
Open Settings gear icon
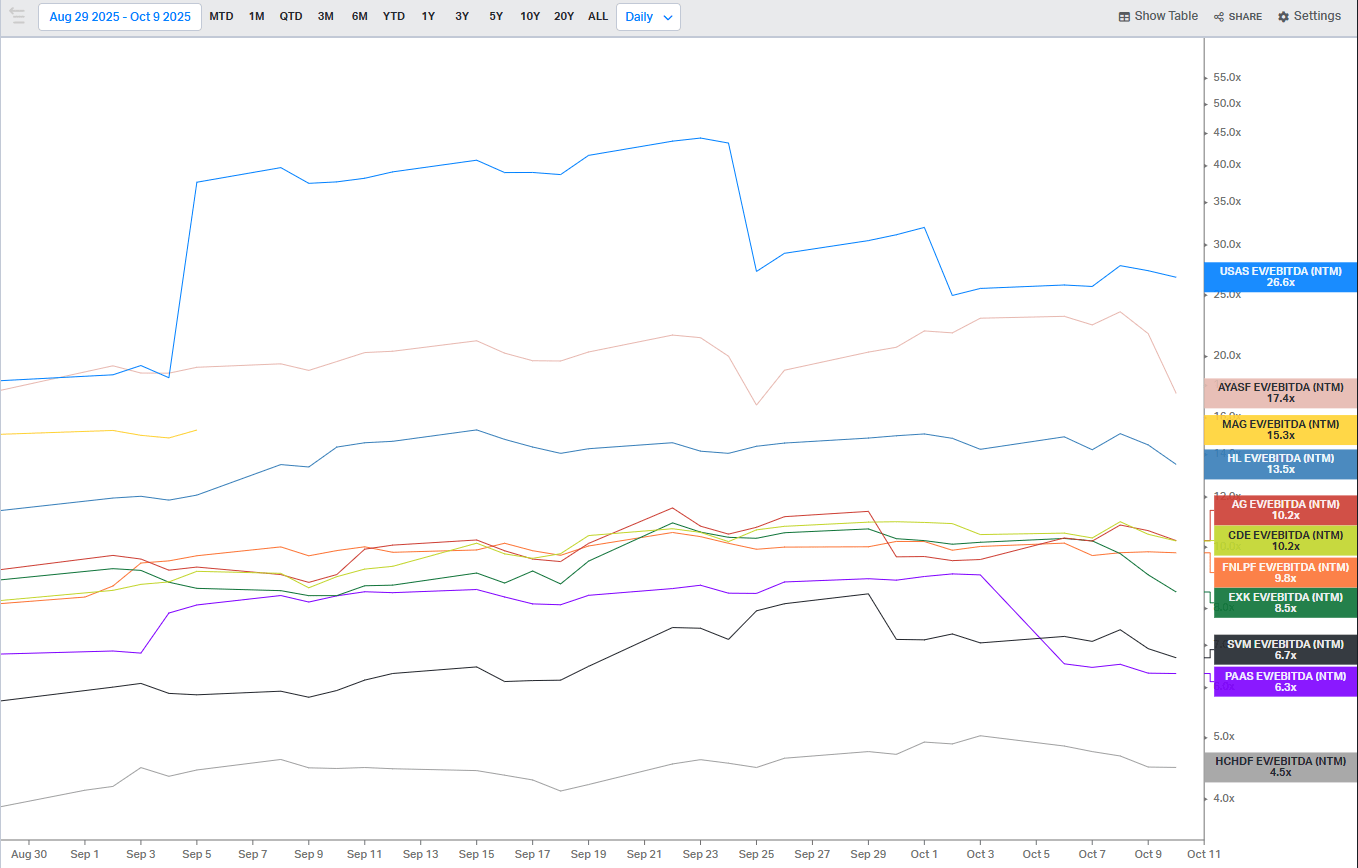point(1283,17)
